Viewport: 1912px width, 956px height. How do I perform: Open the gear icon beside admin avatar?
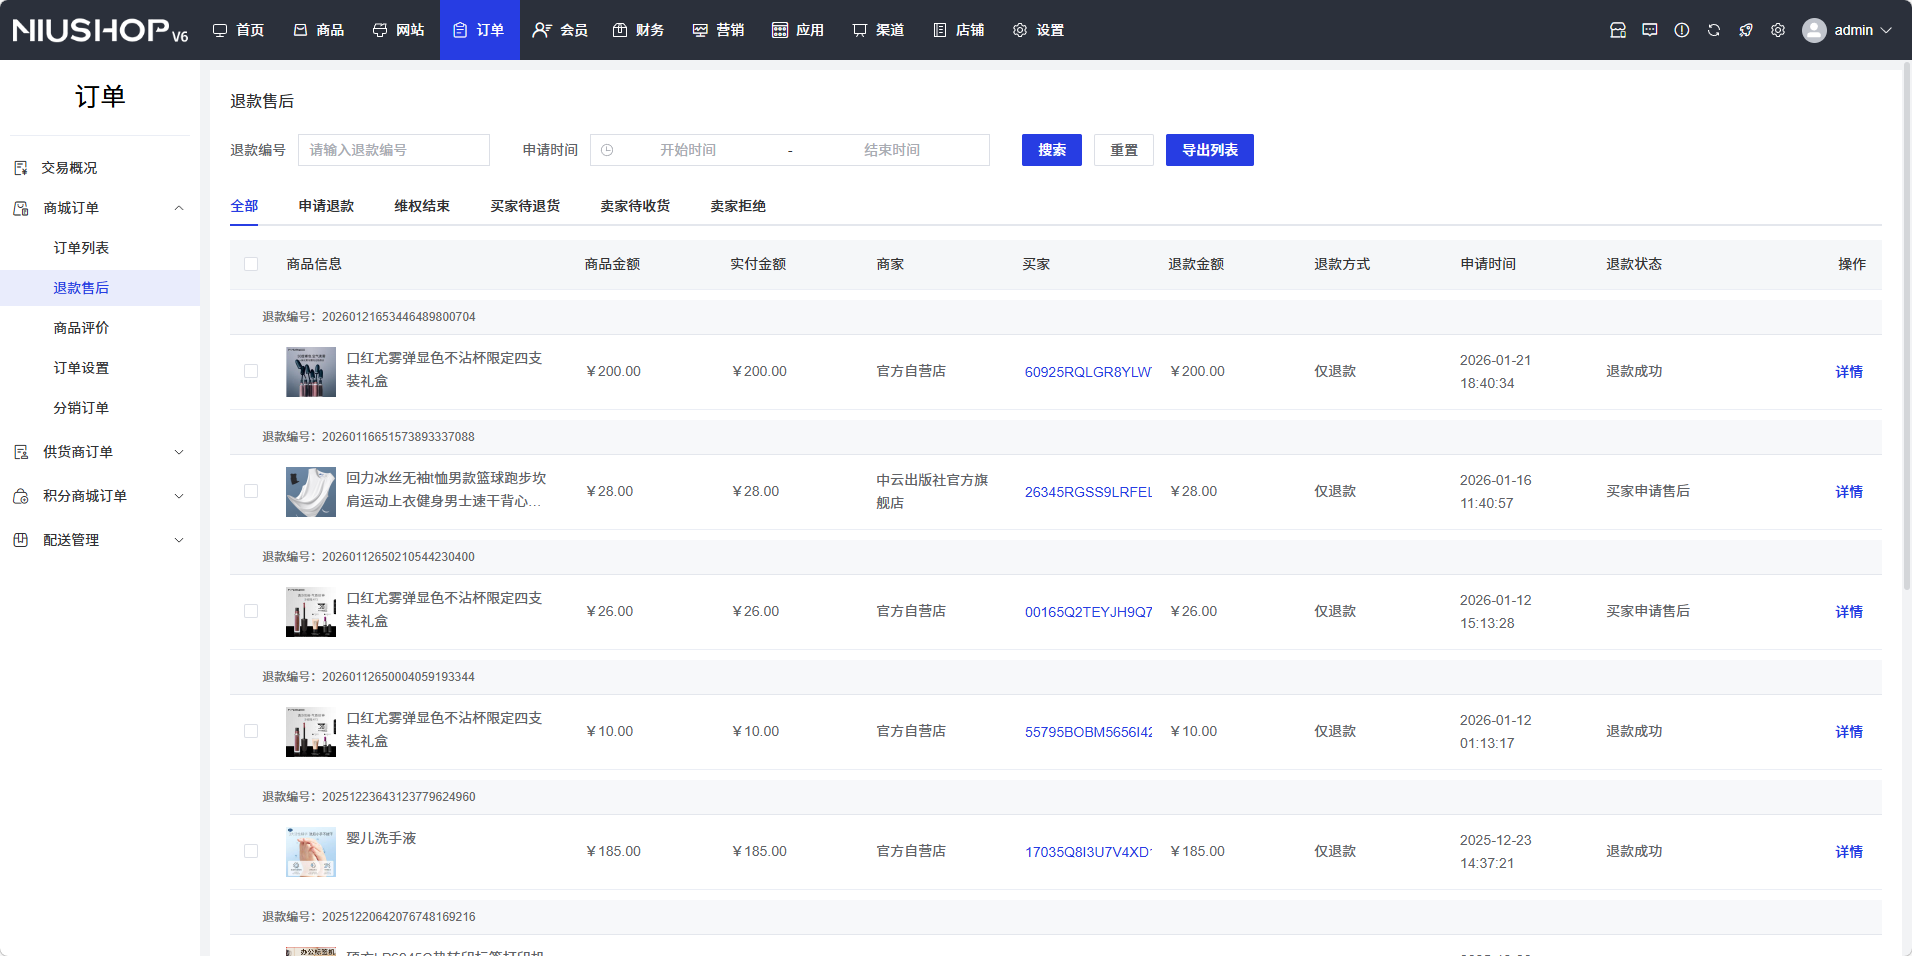pyautogui.click(x=1777, y=30)
